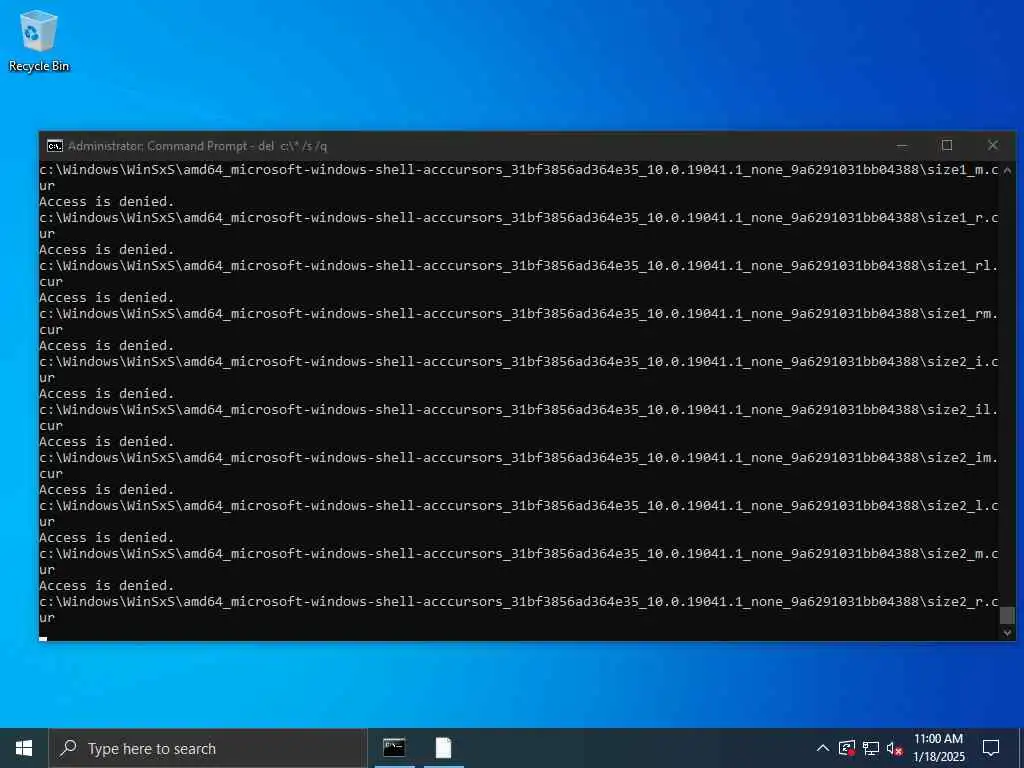This screenshot has width=1024, height=768.
Task: Open the Recycle Bin desktop icon
Action: (x=39, y=40)
